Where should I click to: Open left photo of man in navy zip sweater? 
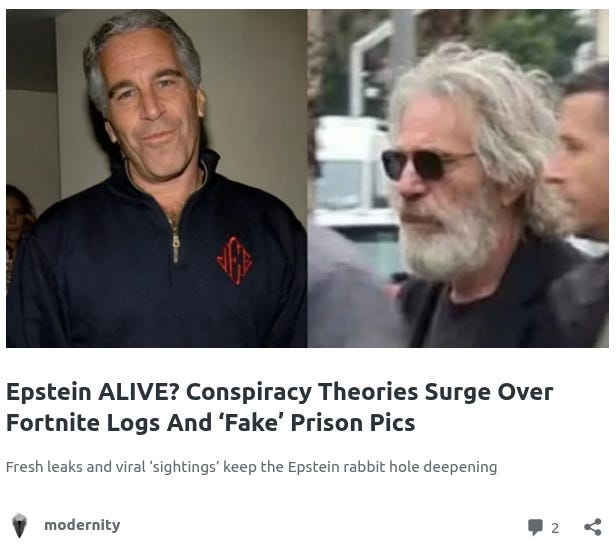156,178
